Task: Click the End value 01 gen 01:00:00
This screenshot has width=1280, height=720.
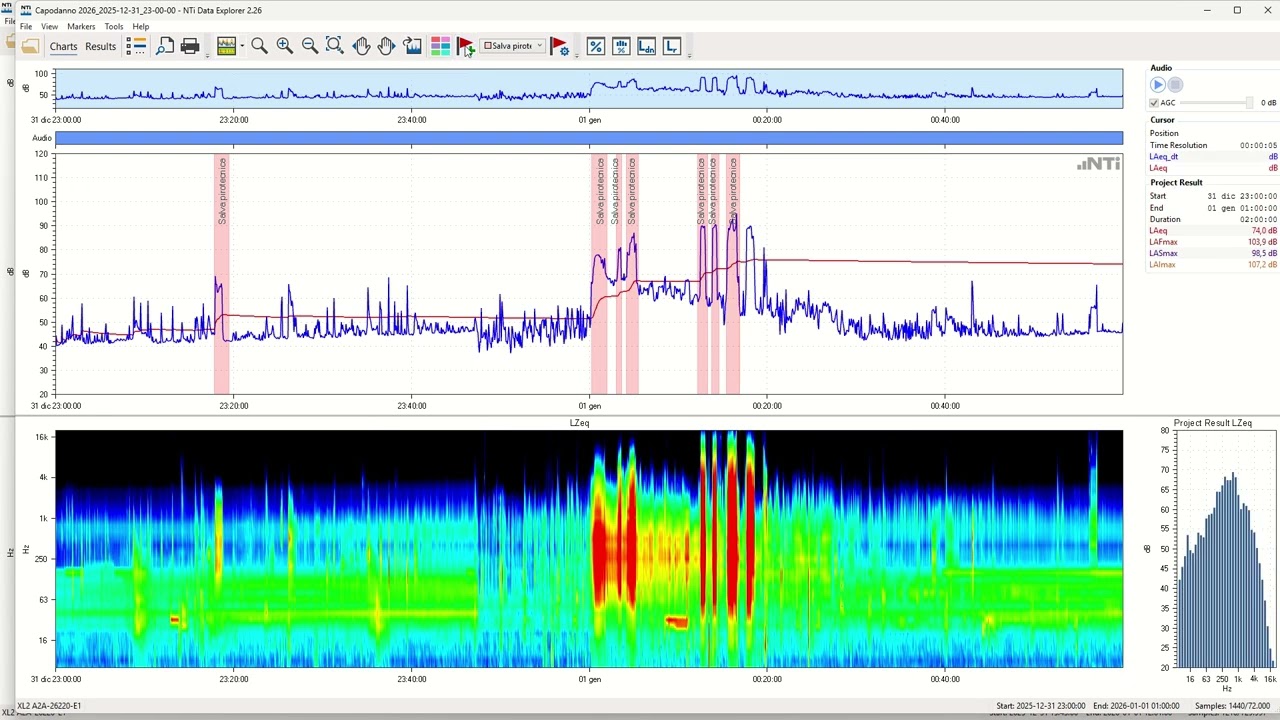Action: 1242,208
